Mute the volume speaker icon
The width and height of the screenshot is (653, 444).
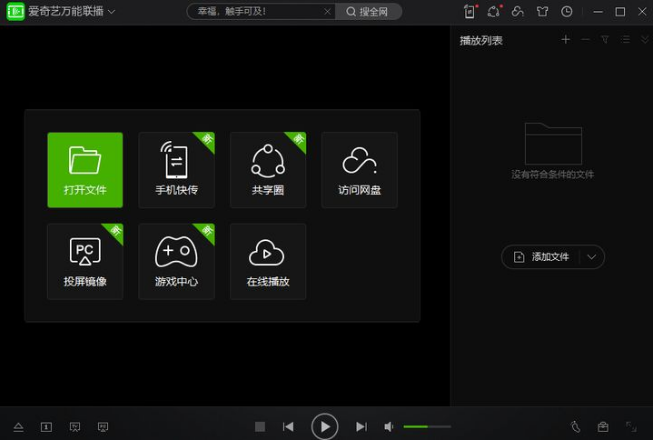pos(389,427)
